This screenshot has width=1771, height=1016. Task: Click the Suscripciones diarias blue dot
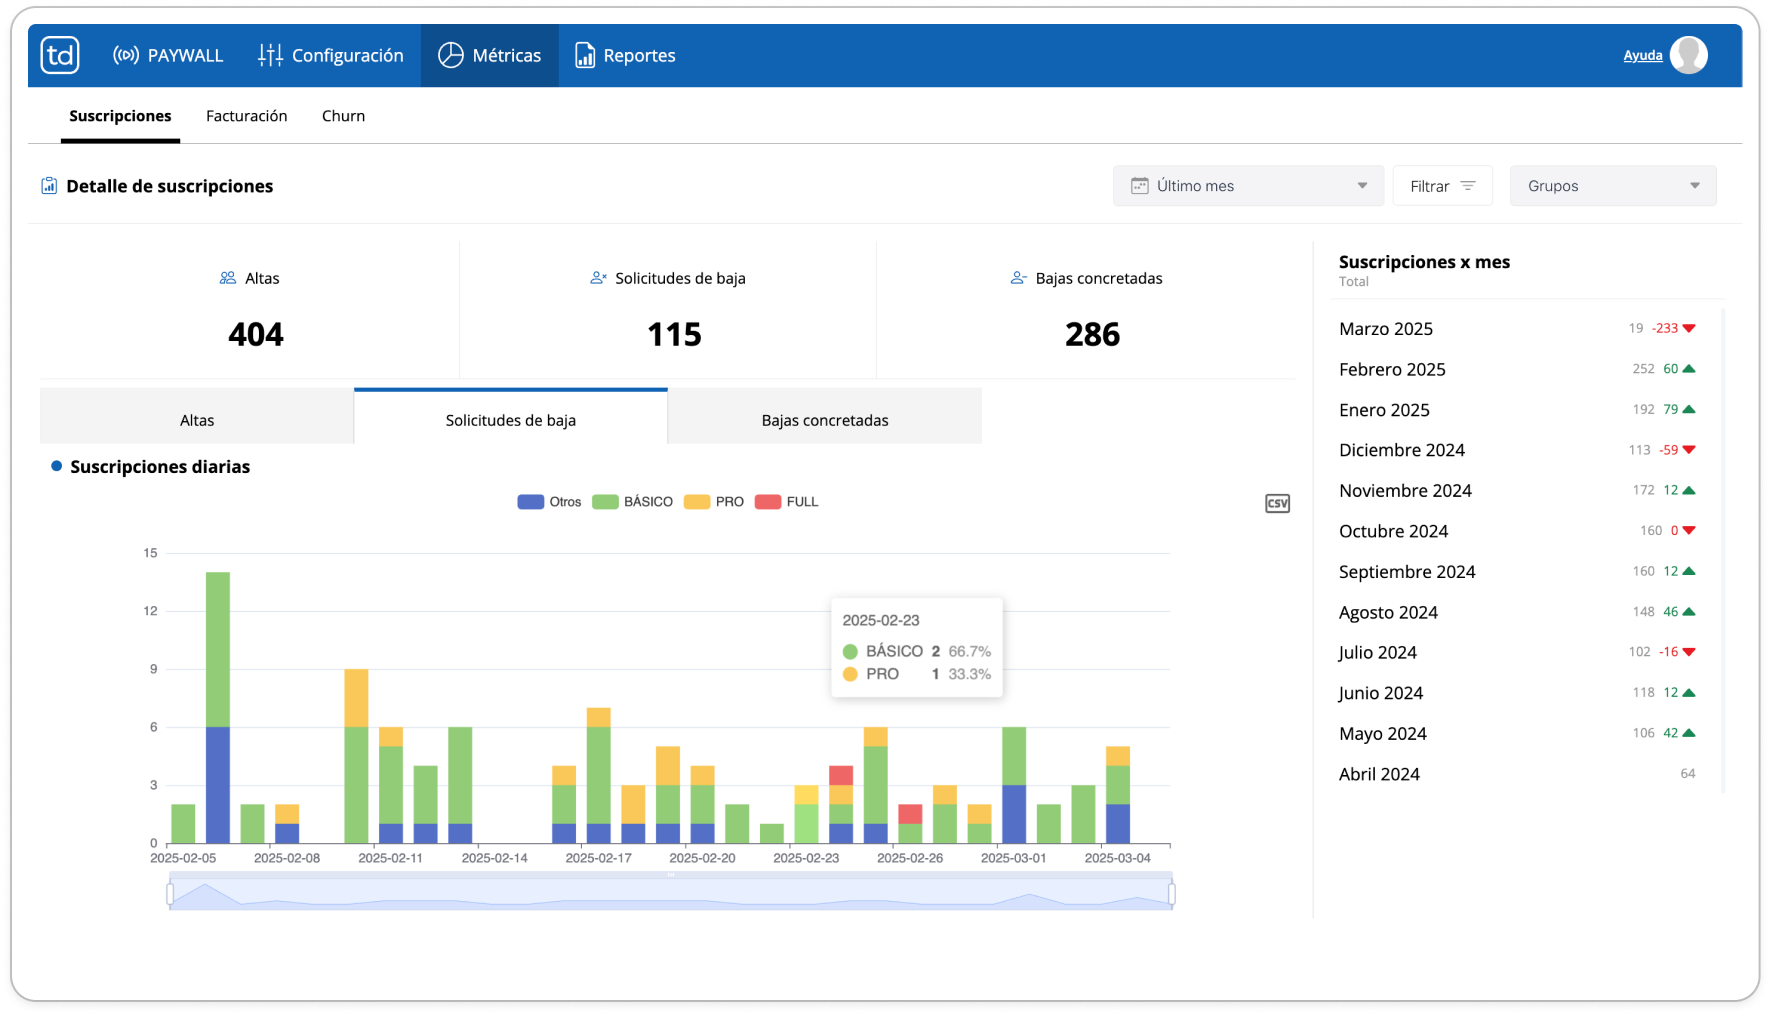pos(57,466)
